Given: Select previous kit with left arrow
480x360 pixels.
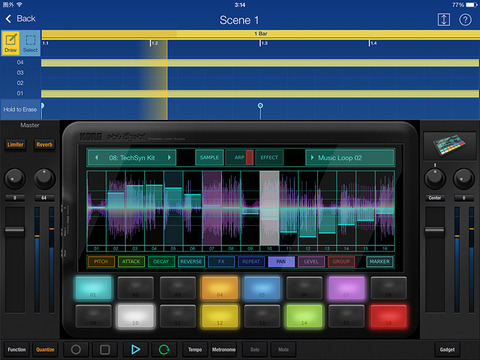Looking at the screenshot, I should [97, 157].
